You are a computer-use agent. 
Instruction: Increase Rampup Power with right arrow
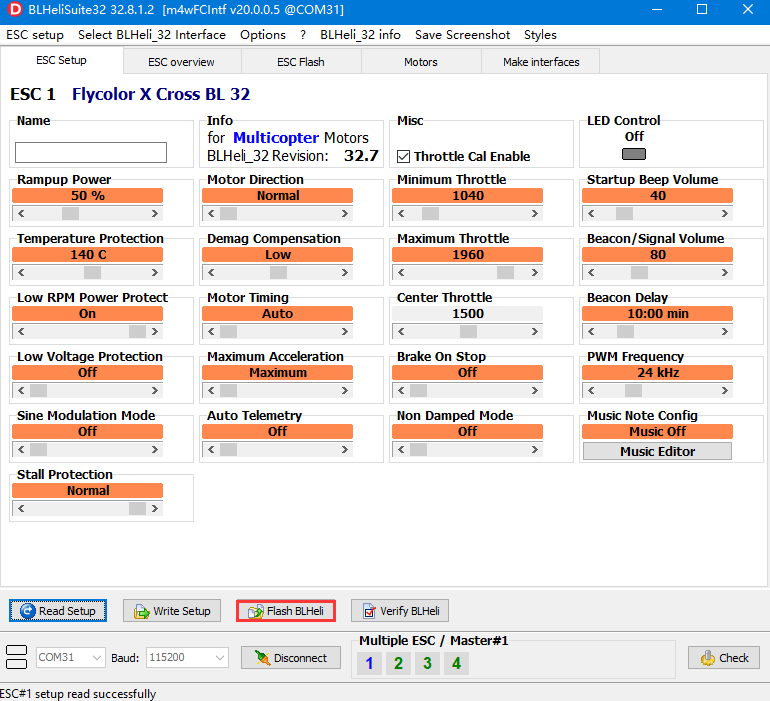[155, 214]
